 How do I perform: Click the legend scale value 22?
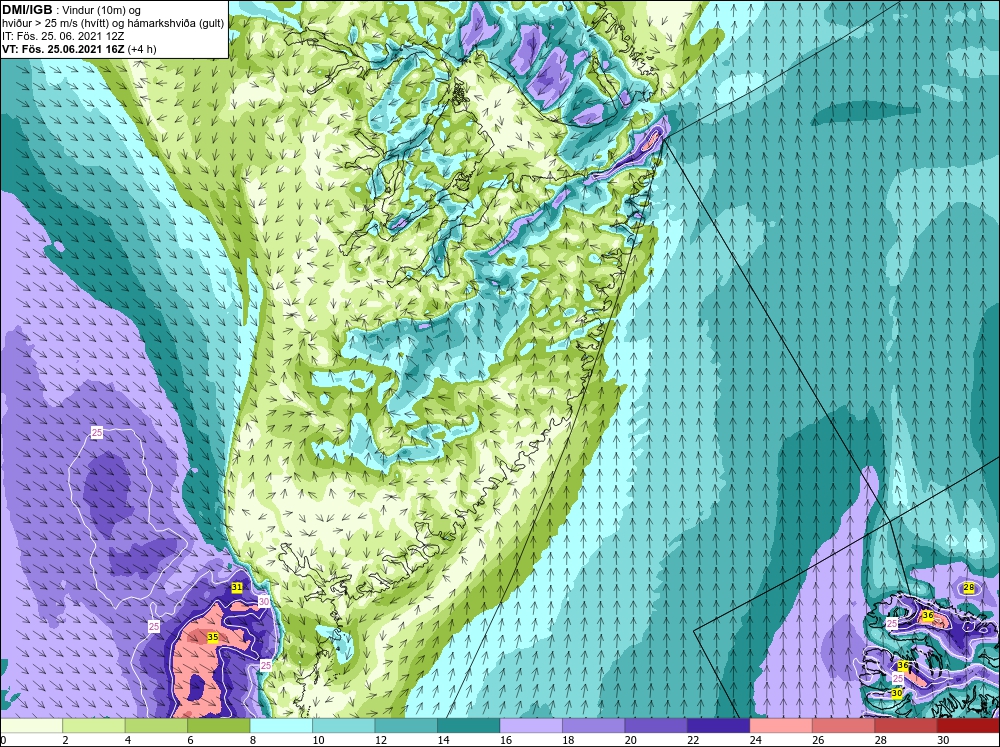693,740
